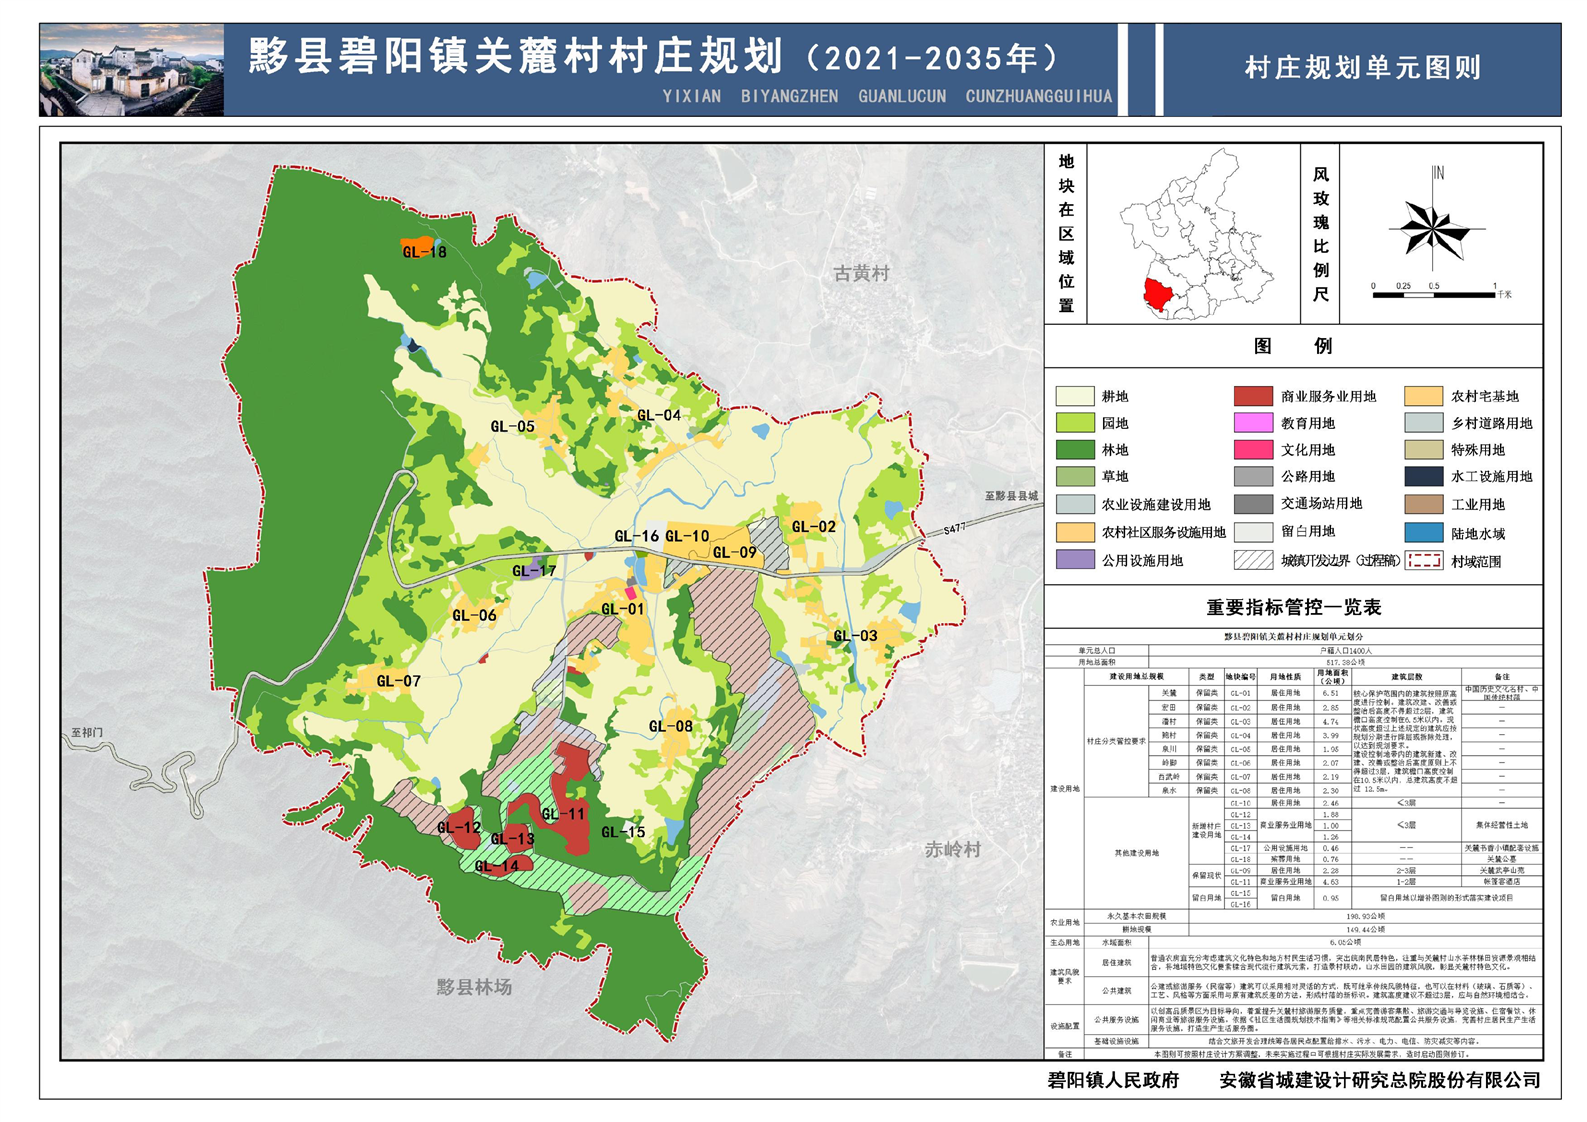The width and height of the screenshot is (1587, 1122).
Task: Click the 林地 legend color swatch
Action: click(x=1075, y=450)
